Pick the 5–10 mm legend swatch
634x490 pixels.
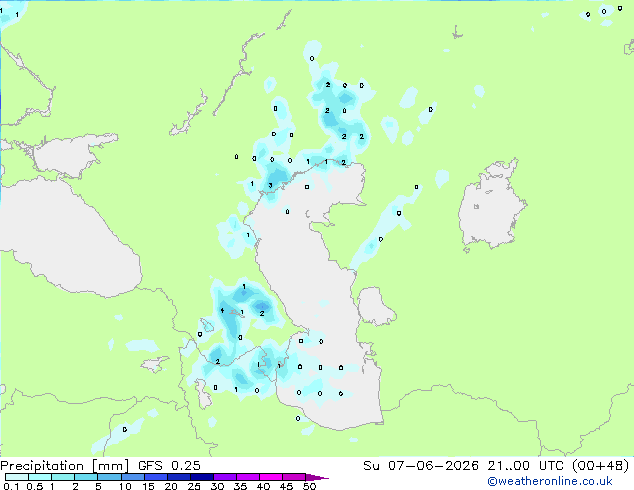point(109,477)
